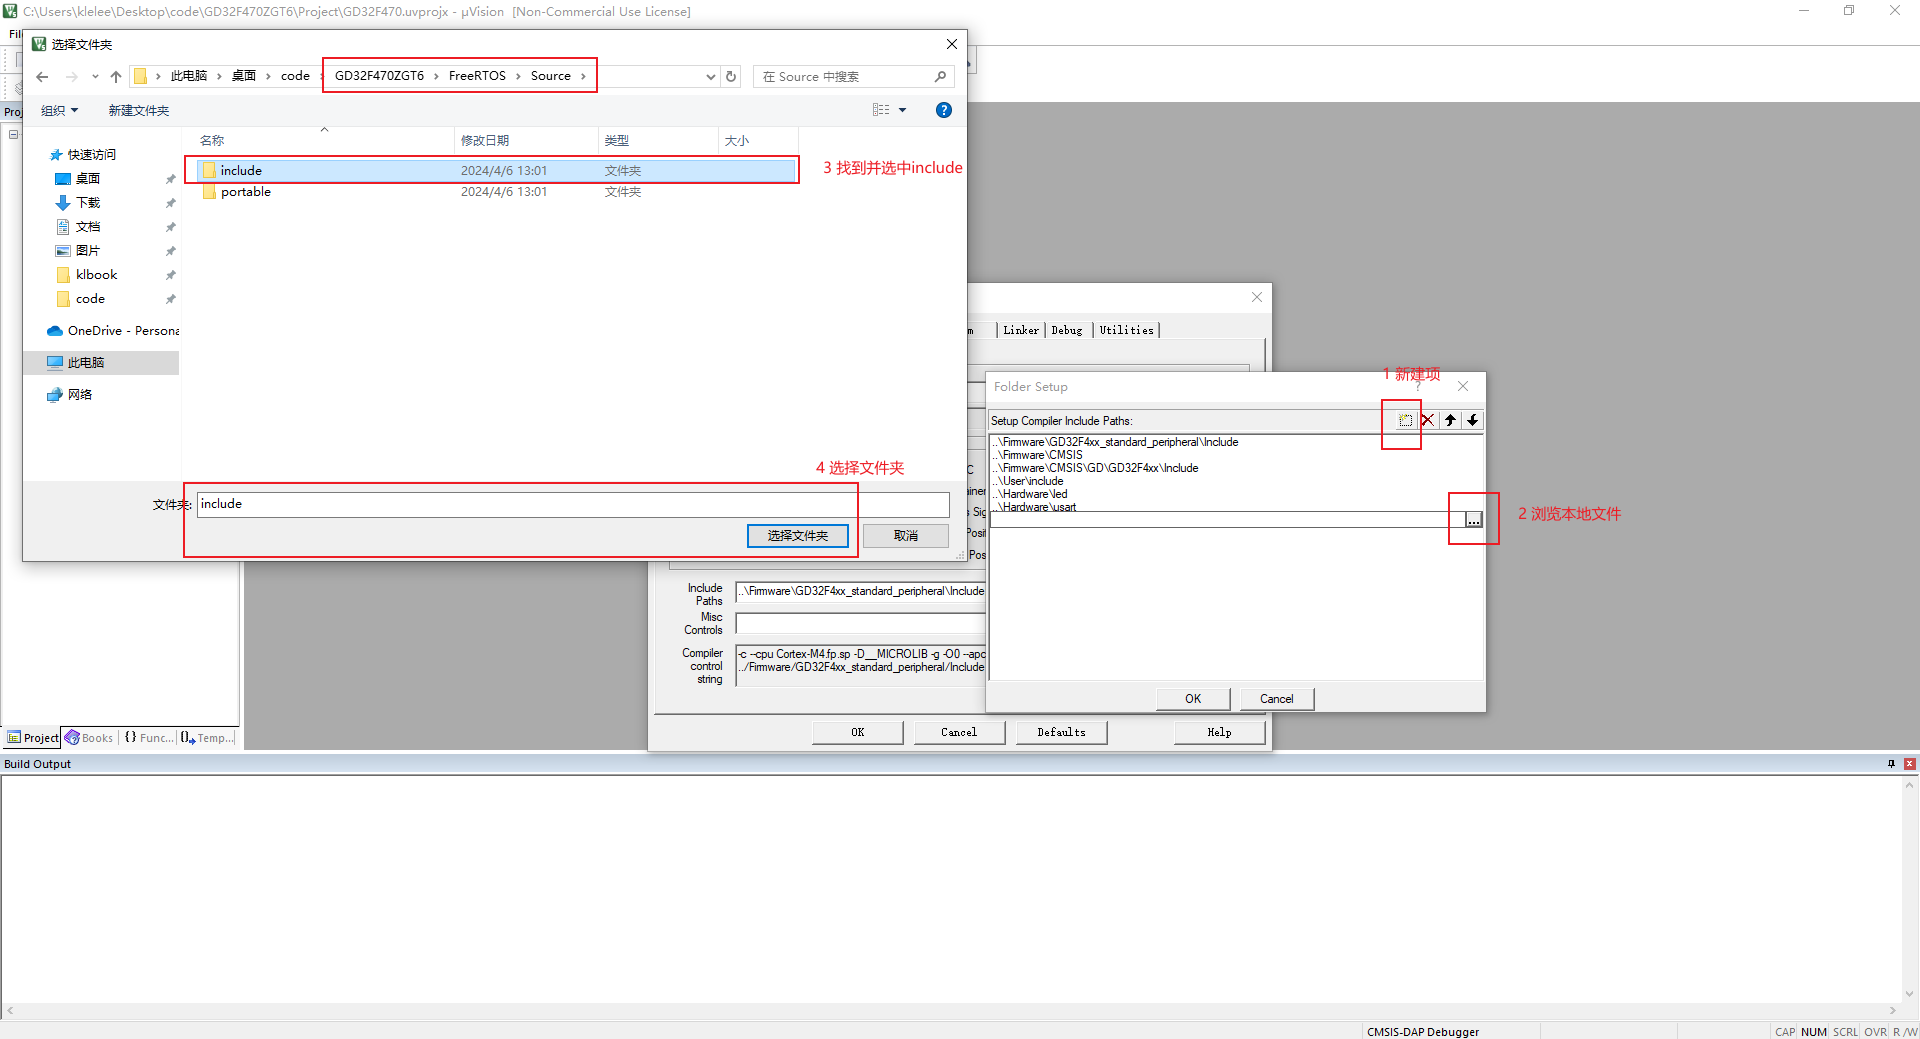
Task: Switch to the Debug tab
Action: 1066,330
